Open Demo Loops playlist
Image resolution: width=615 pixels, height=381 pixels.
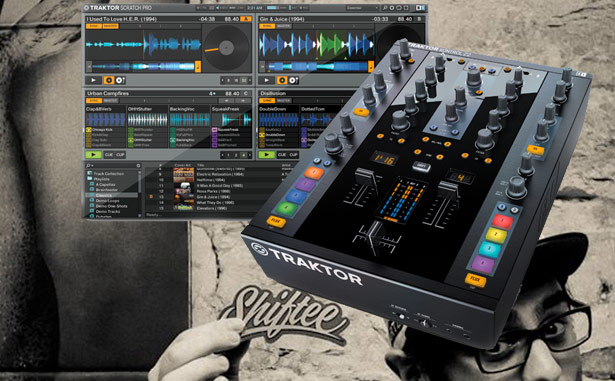pos(104,201)
